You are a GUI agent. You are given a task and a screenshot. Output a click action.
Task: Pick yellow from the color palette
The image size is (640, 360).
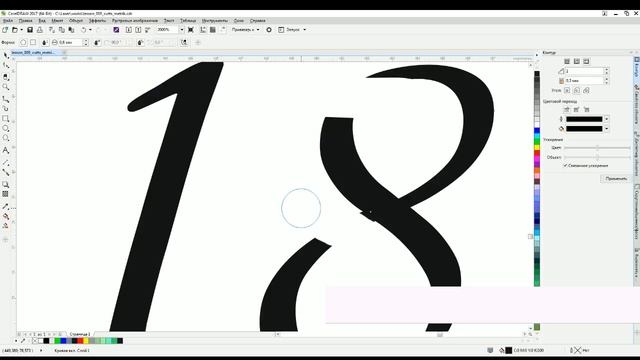[x=537, y=147]
